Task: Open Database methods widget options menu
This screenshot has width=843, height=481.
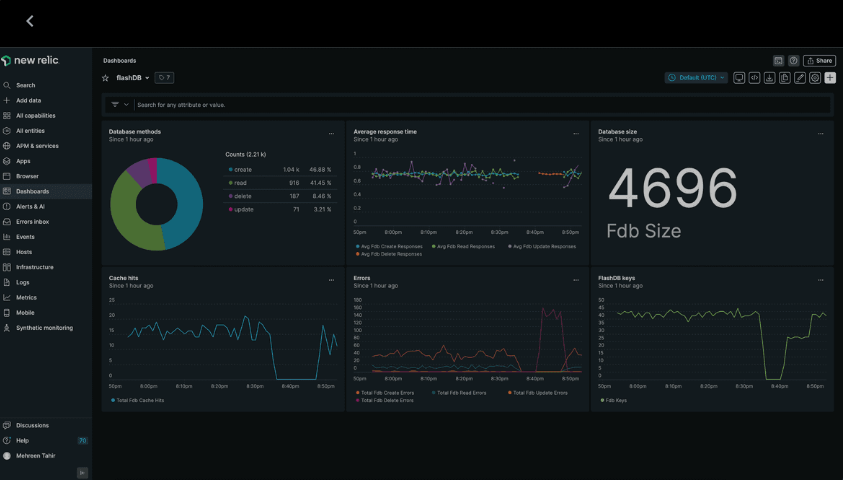Action: [331, 134]
